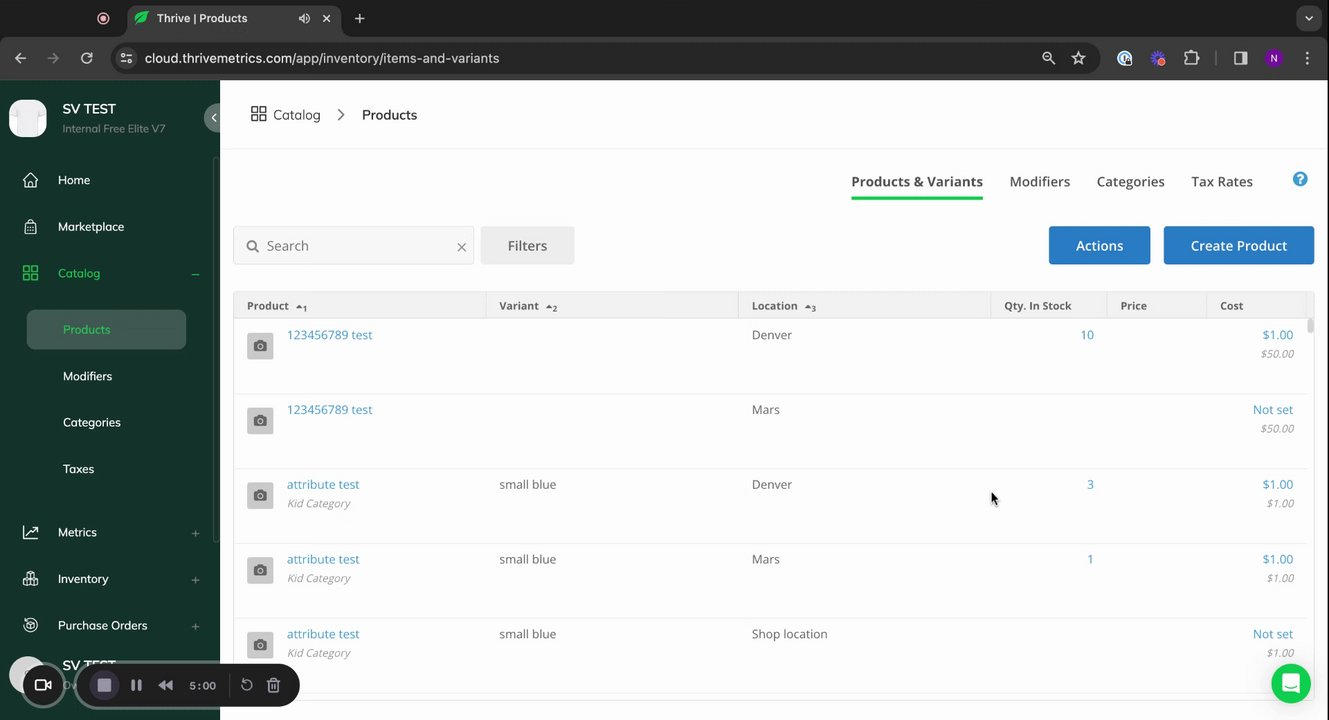This screenshot has height=720, width=1329.
Task: Open Marketplace via its bag icon
Action: tap(31, 227)
